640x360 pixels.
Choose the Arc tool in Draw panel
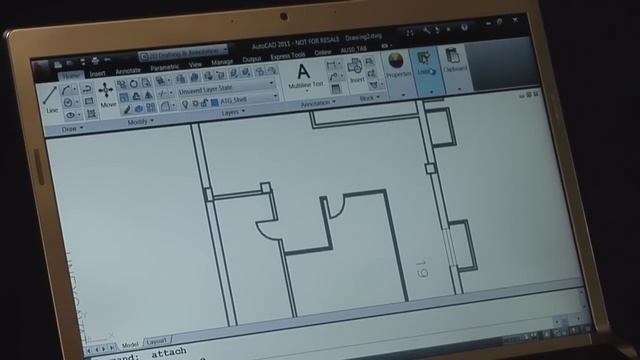click(x=67, y=90)
